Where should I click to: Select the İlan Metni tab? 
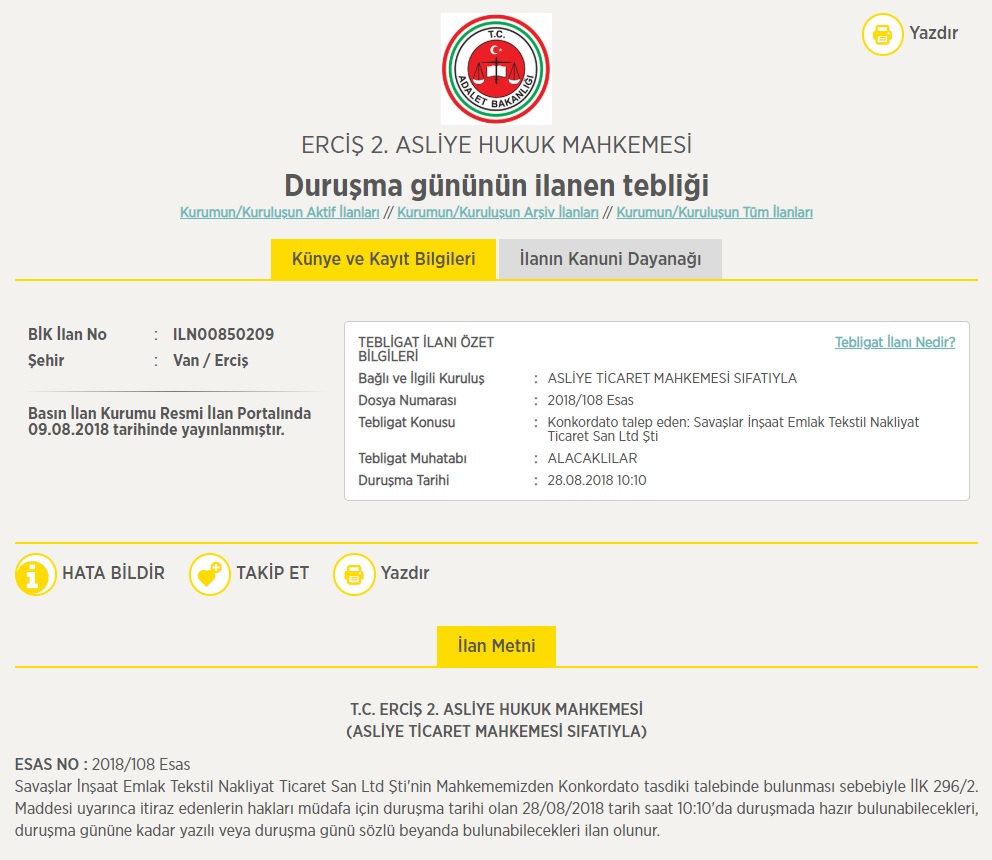[x=496, y=646]
